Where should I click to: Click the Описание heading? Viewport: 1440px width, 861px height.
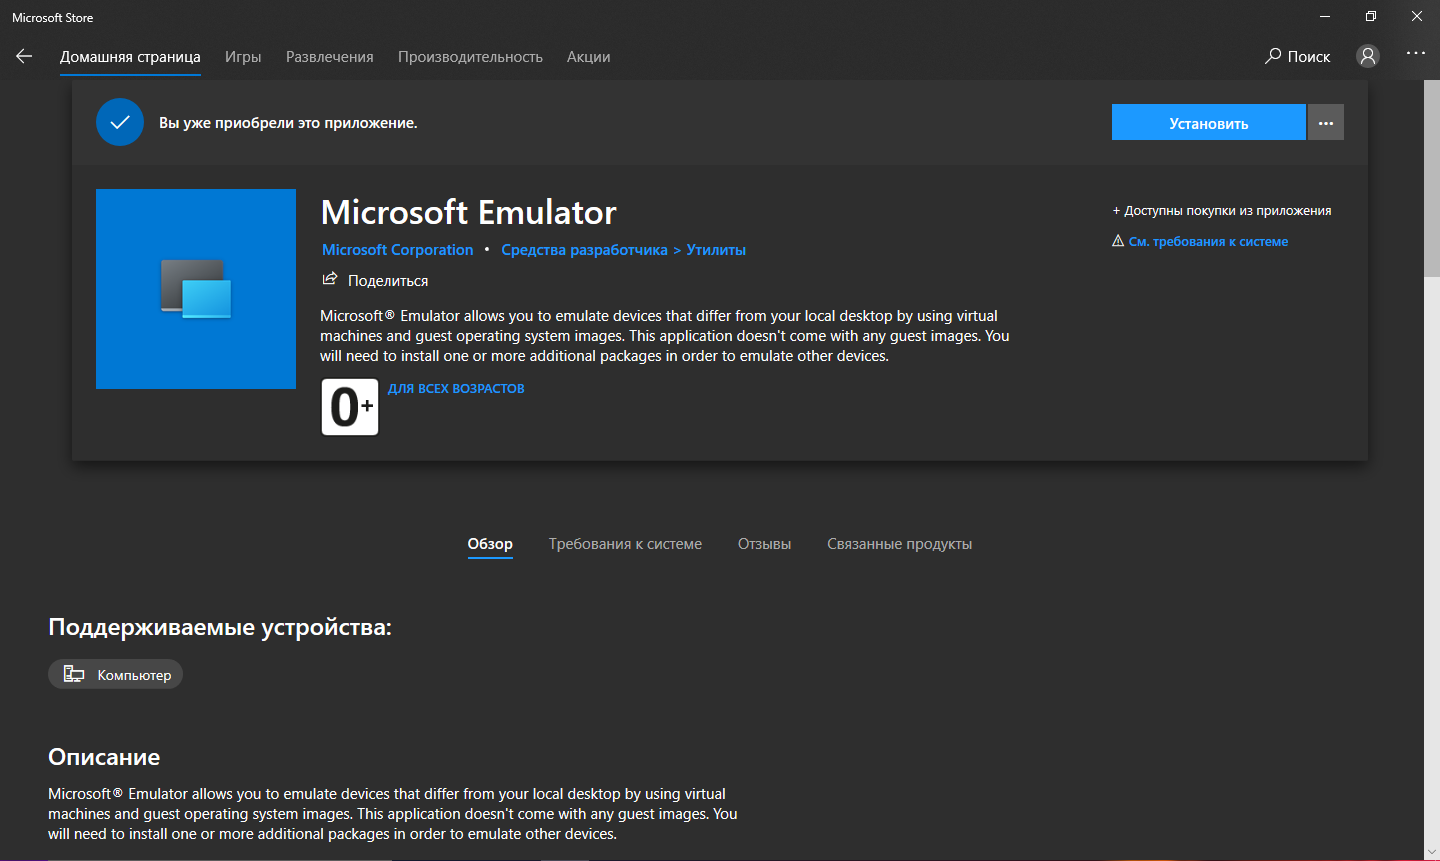point(104,757)
